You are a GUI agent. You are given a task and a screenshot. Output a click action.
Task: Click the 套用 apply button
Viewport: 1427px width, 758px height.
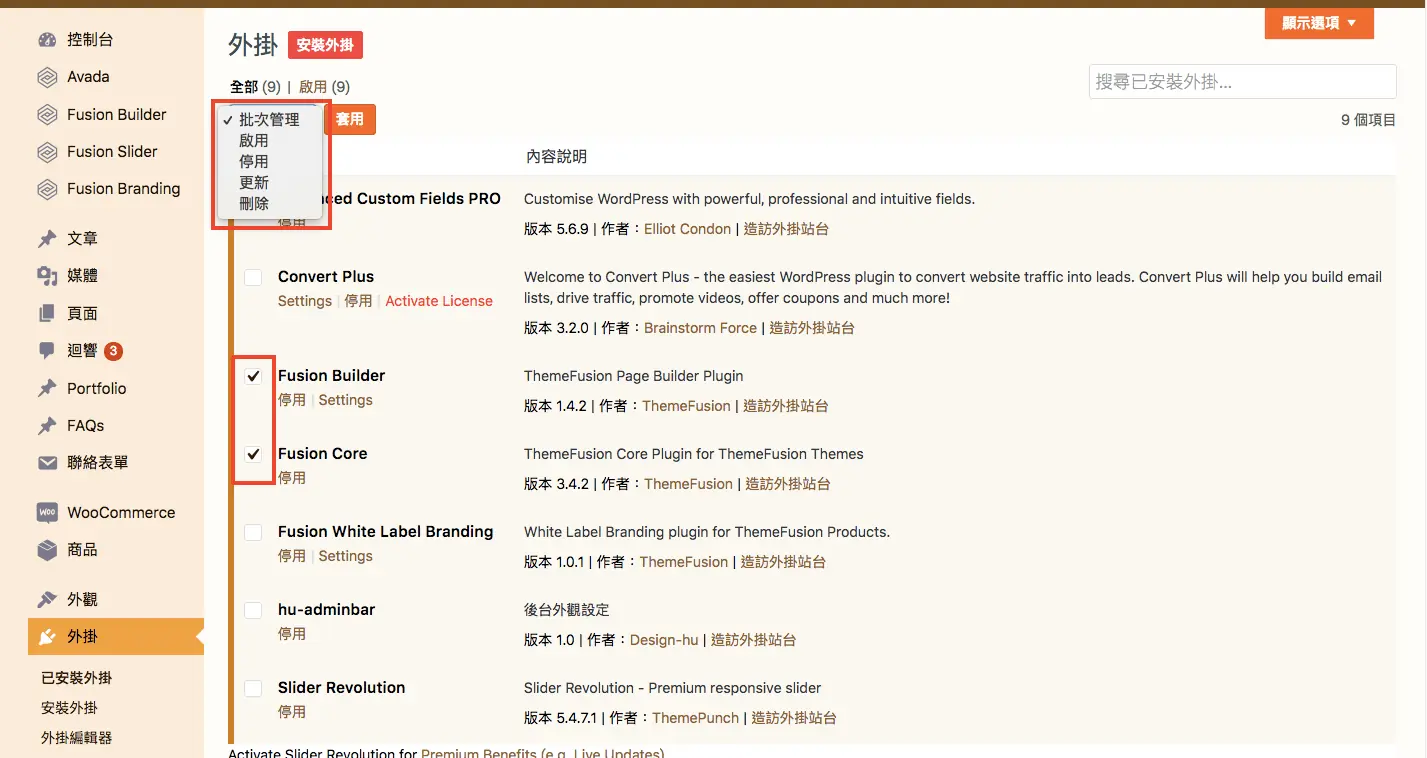tap(350, 119)
